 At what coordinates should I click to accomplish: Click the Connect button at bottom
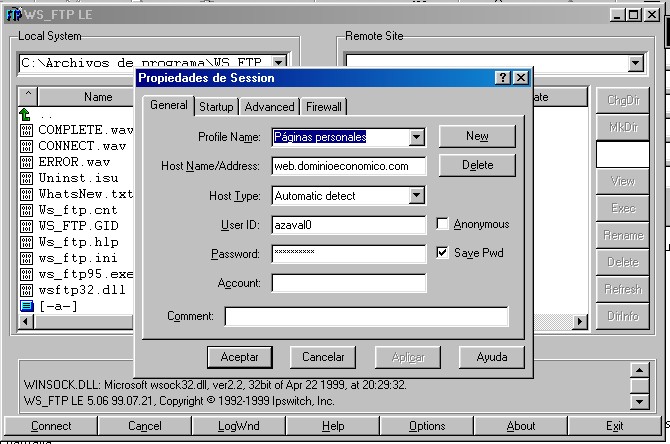click(51, 426)
